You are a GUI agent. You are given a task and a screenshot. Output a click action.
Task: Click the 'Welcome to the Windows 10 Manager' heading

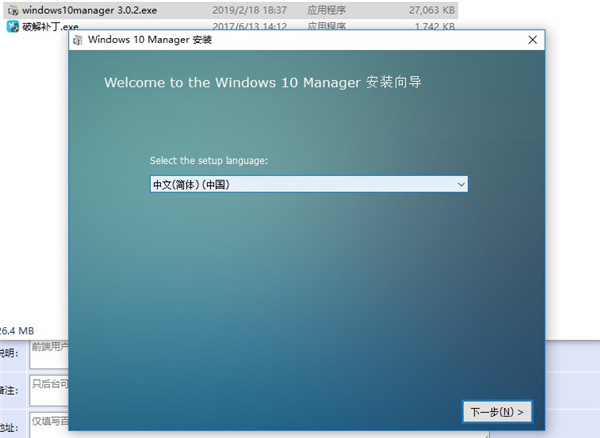[x=262, y=82]
